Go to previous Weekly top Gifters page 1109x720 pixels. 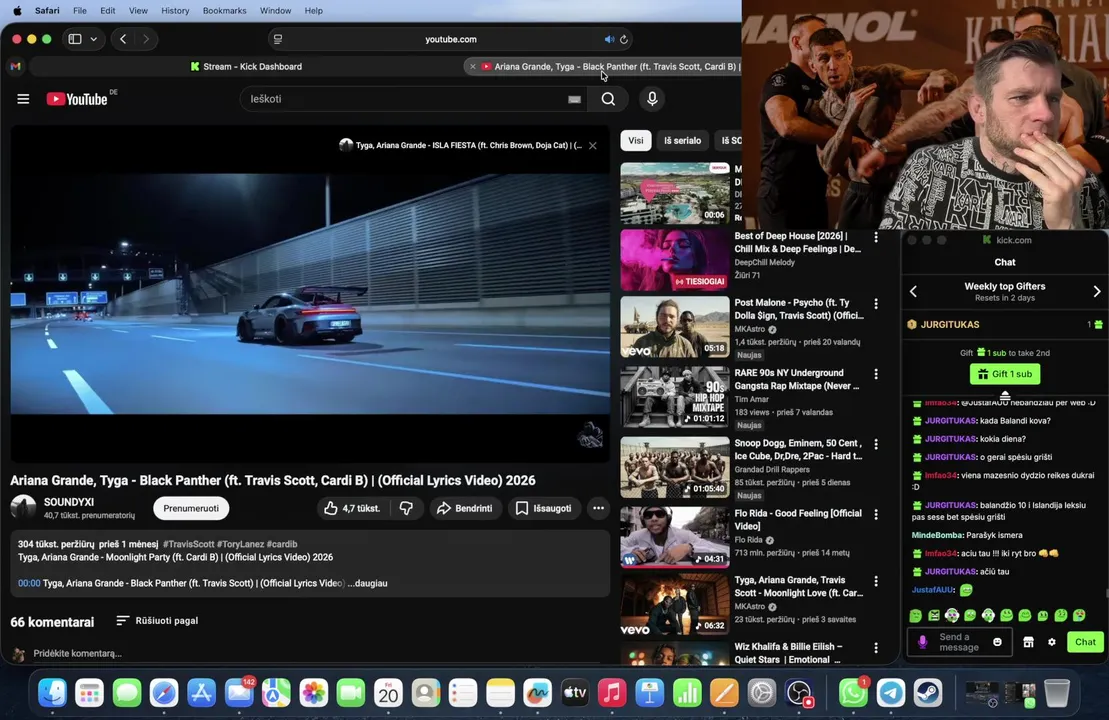pos(913,291)
